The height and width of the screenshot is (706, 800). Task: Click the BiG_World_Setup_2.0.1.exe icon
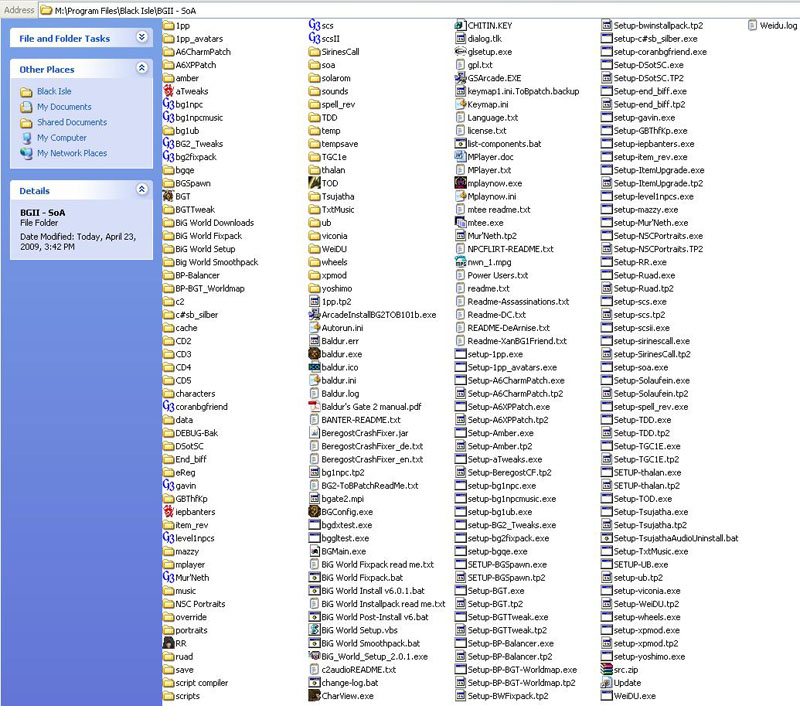314,656
